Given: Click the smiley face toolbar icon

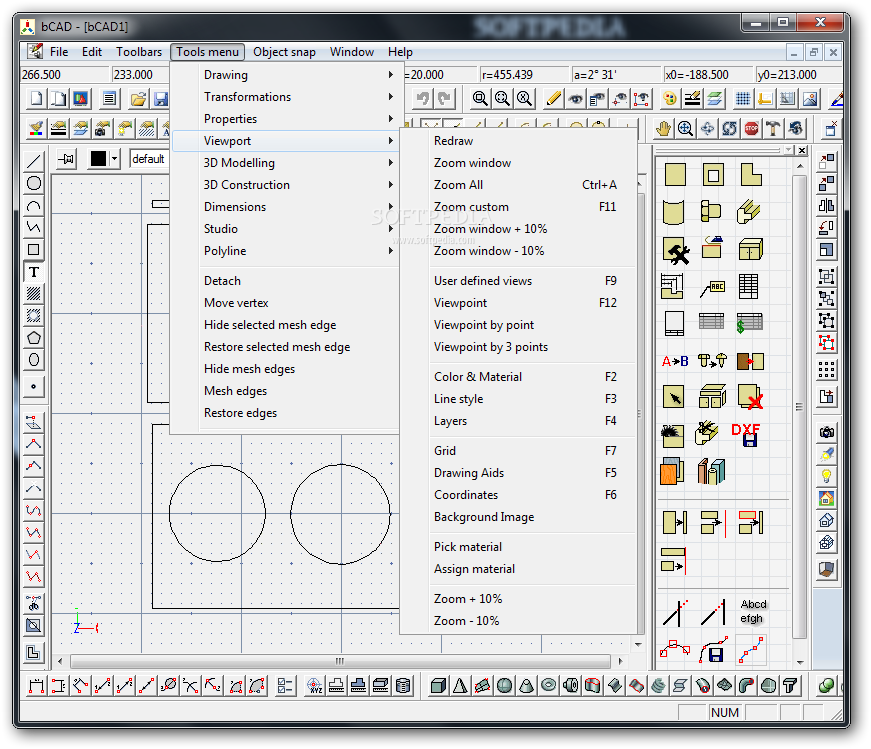Looking at the screenshot, I should [x=670, y=99].
